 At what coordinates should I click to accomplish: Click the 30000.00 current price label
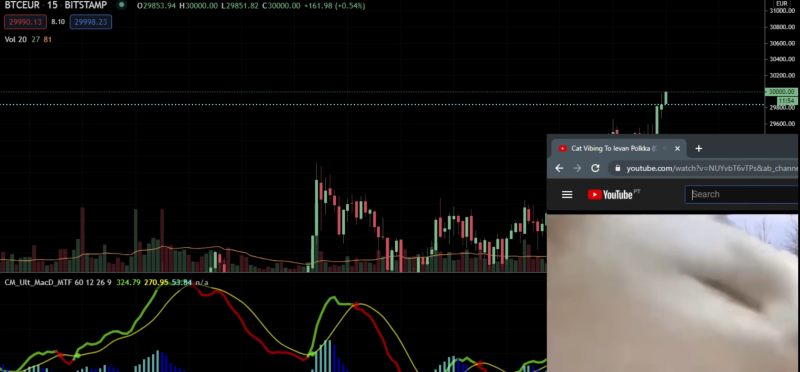[781, 92]
